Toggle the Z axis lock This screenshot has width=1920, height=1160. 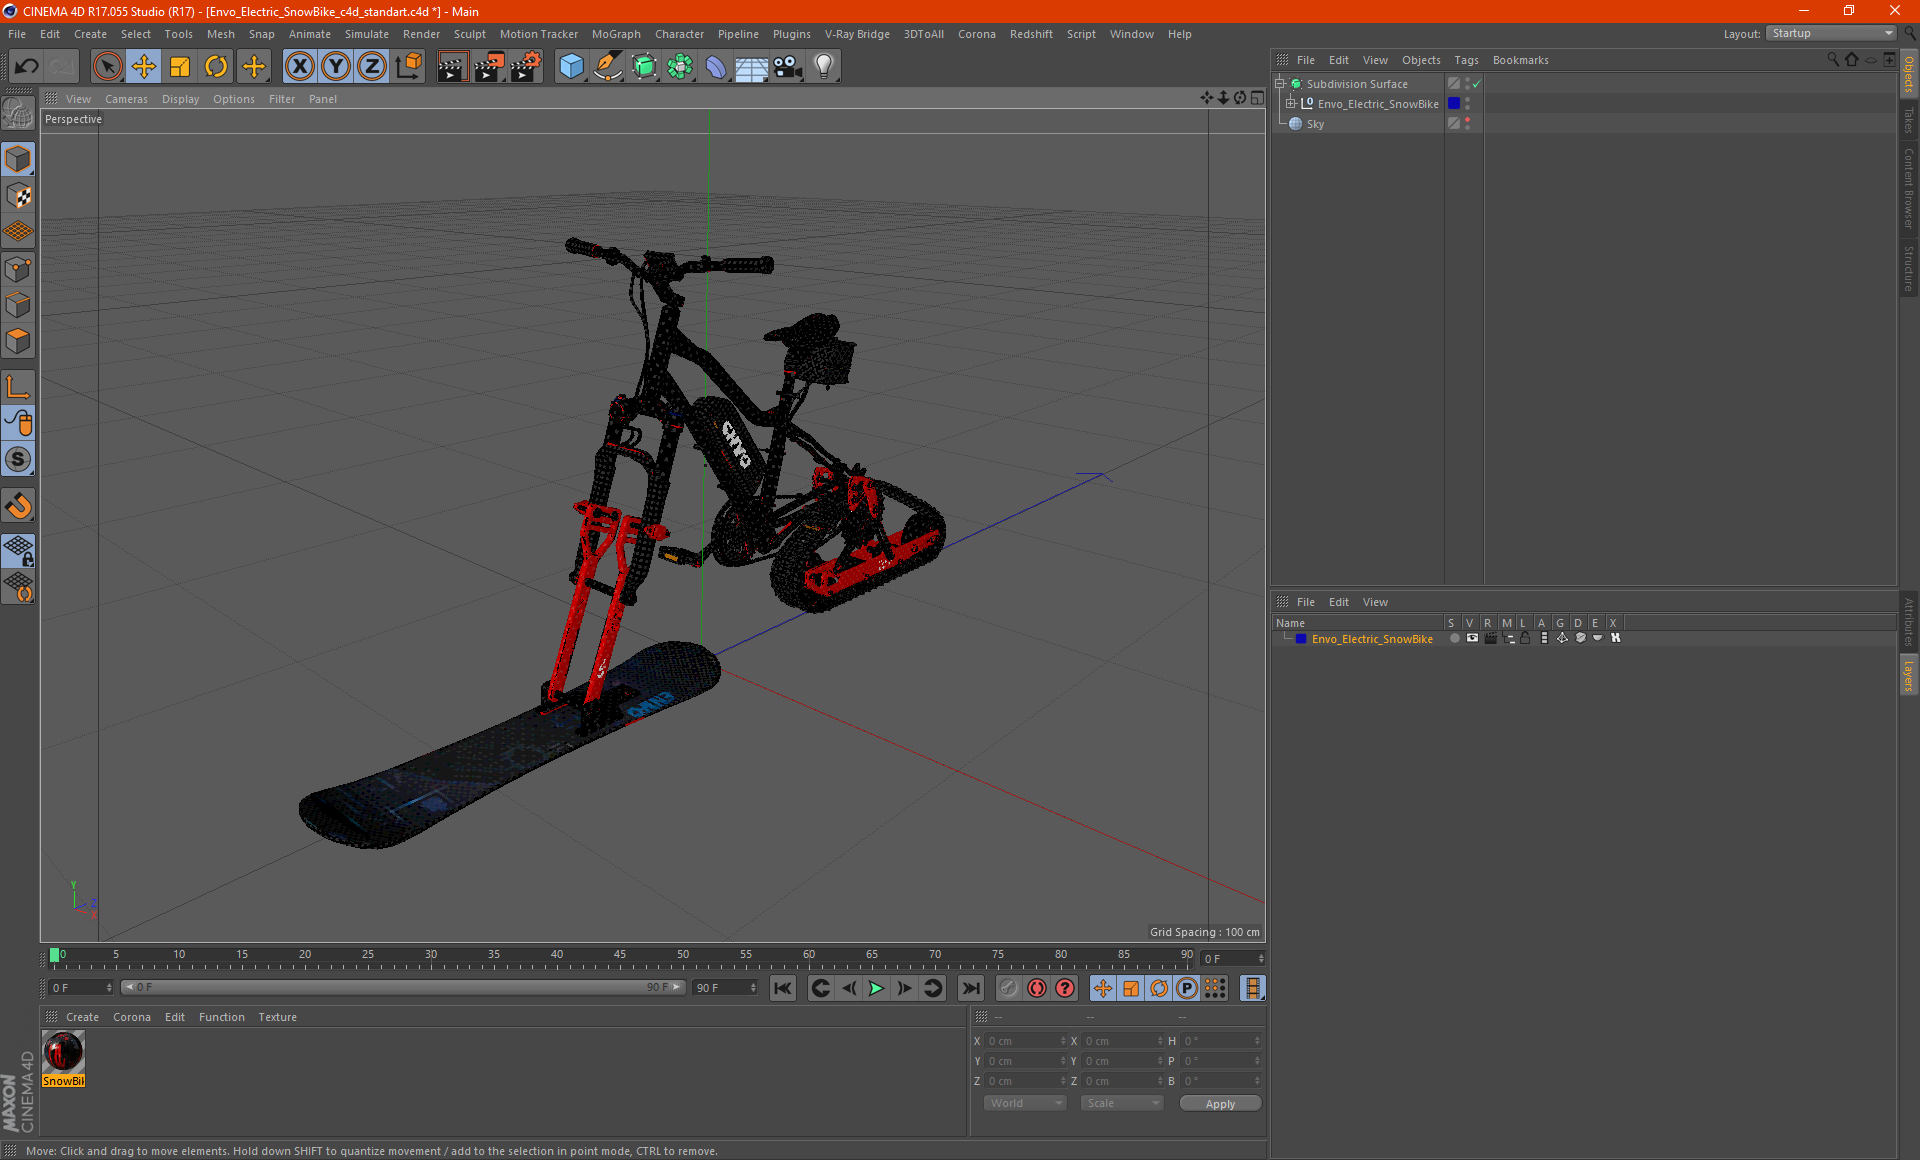pyautogui.click(x=372, y=67)
